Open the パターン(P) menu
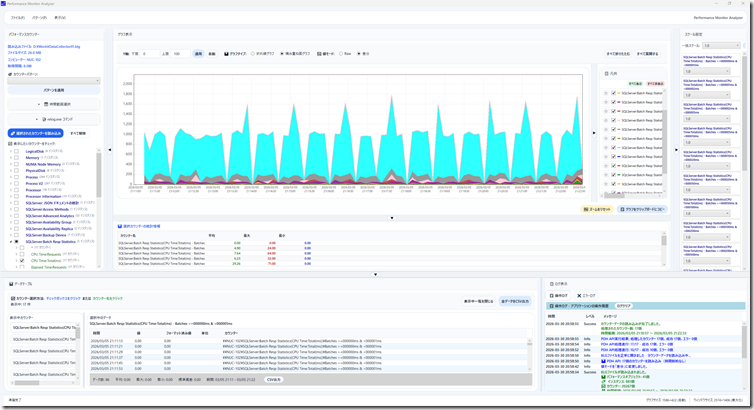Viewport: 754px width, 410px height. 39,18
